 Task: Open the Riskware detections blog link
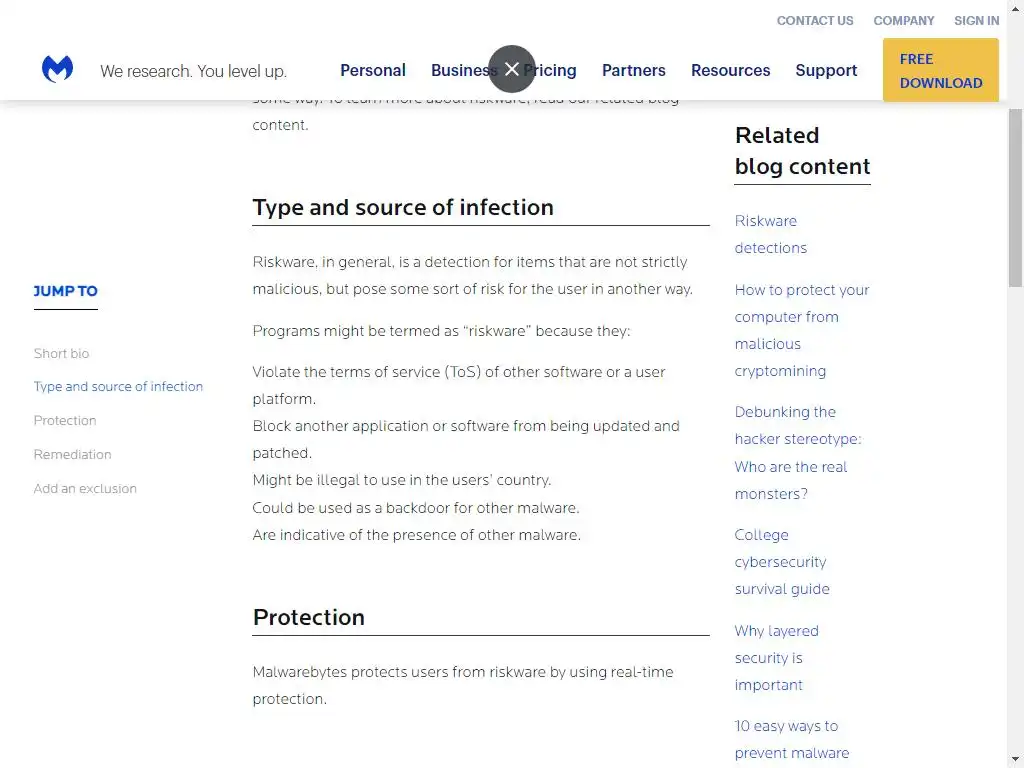[x=770, y=234]
